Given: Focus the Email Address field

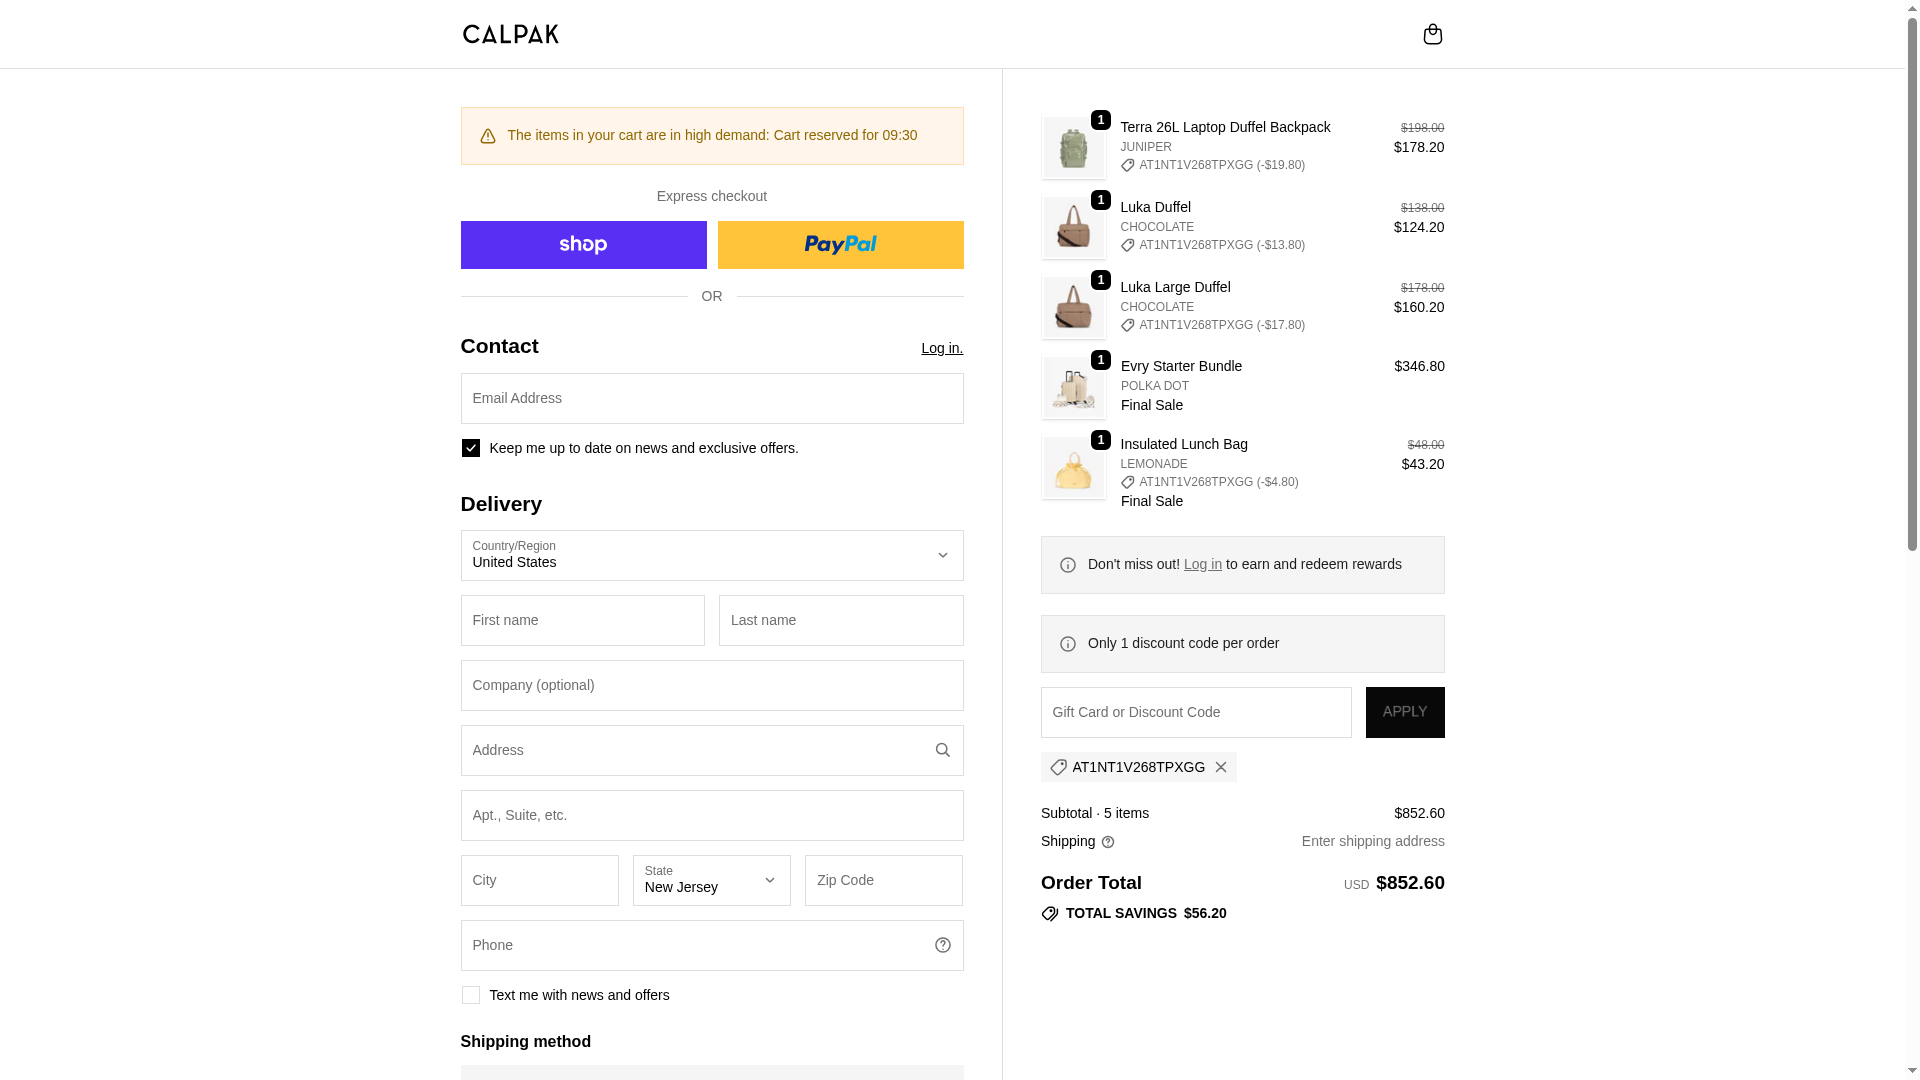Looking at the screenshot, I should (711, 398).
